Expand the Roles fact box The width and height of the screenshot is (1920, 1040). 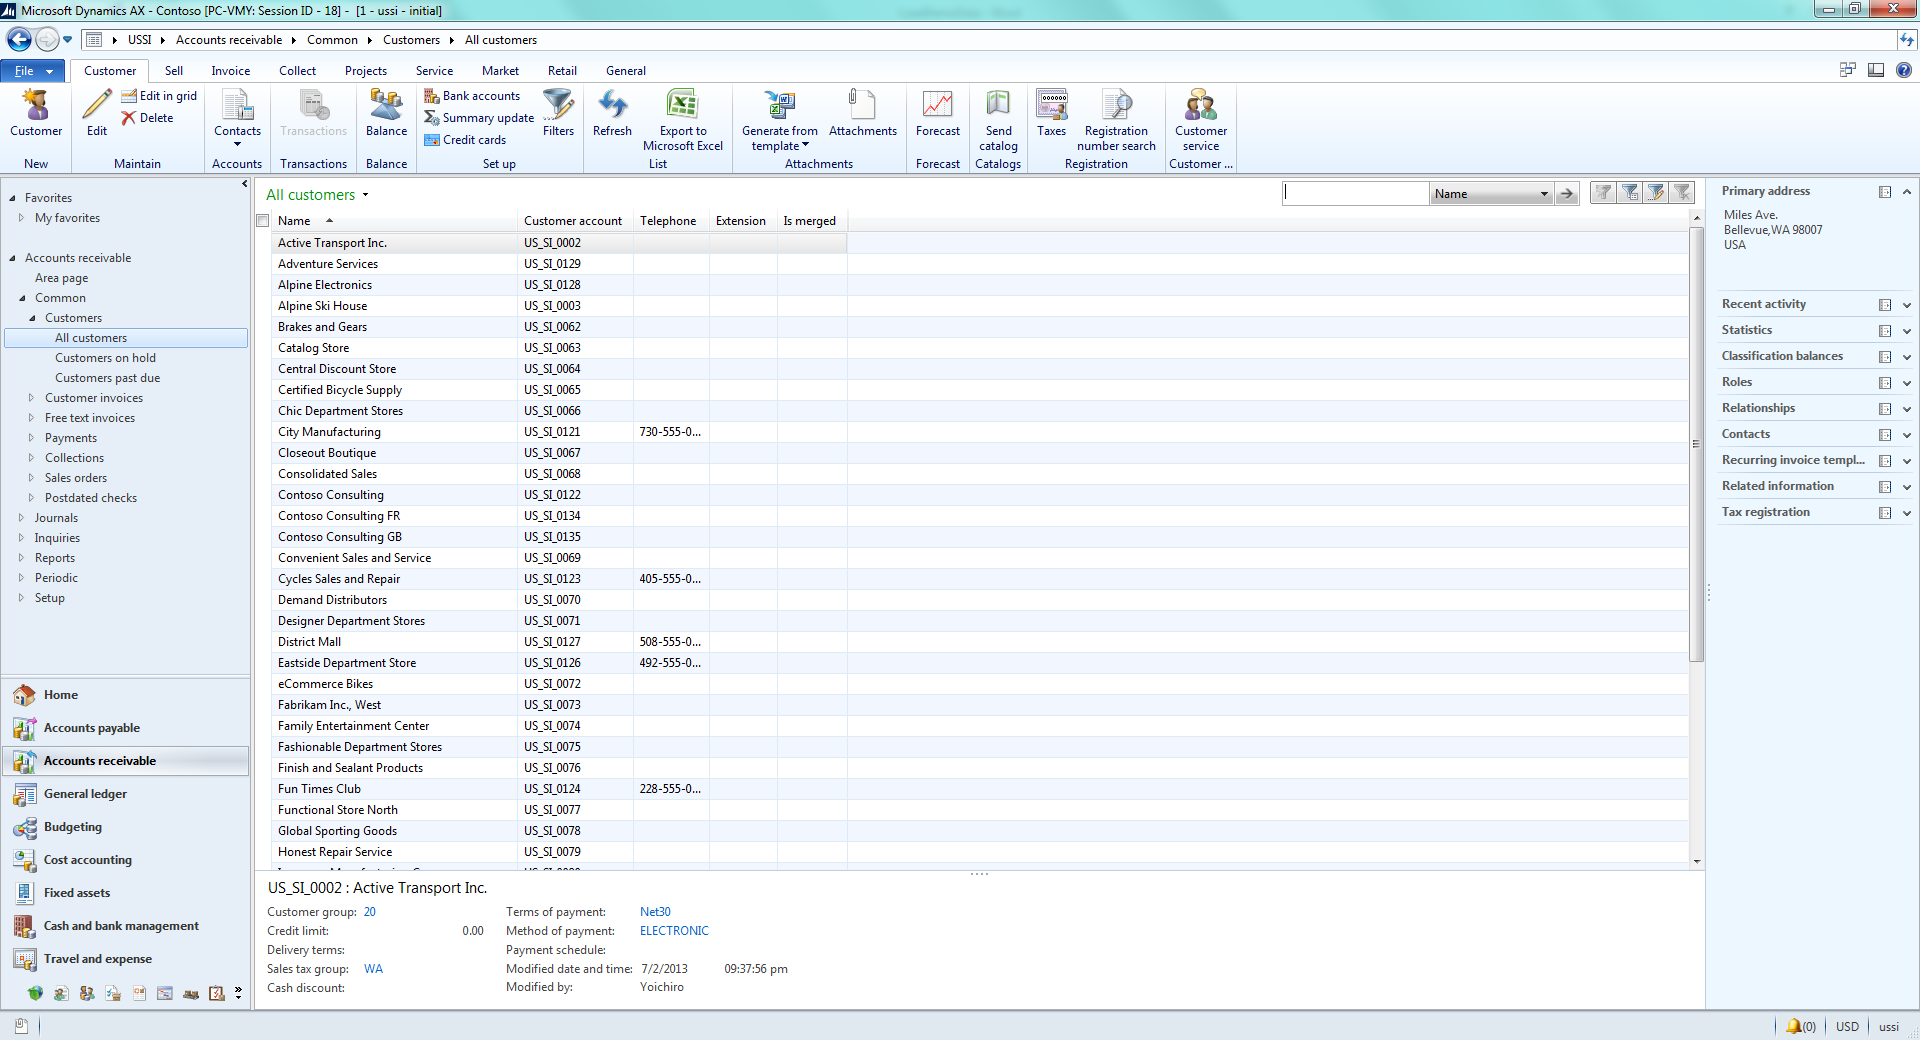(x=1907, y=383)
